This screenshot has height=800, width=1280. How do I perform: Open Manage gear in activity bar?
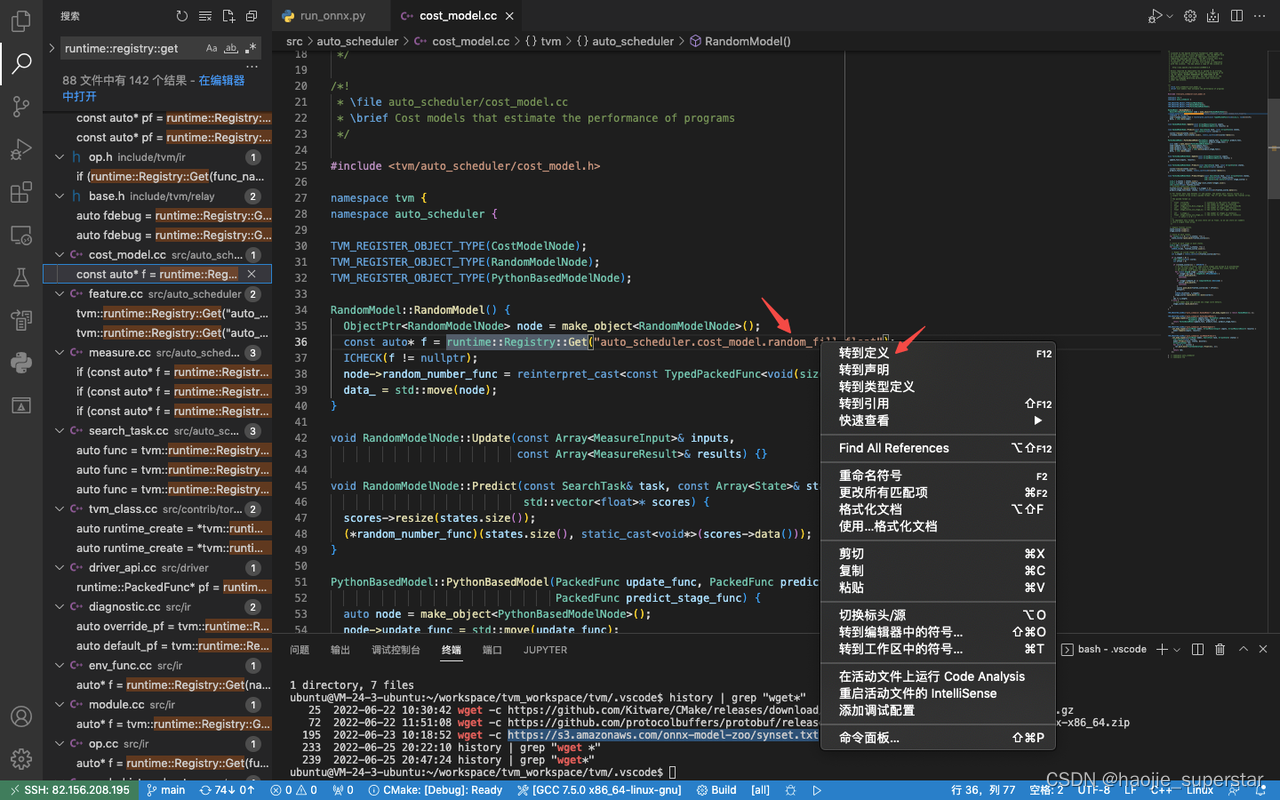[x=21, y=759]
